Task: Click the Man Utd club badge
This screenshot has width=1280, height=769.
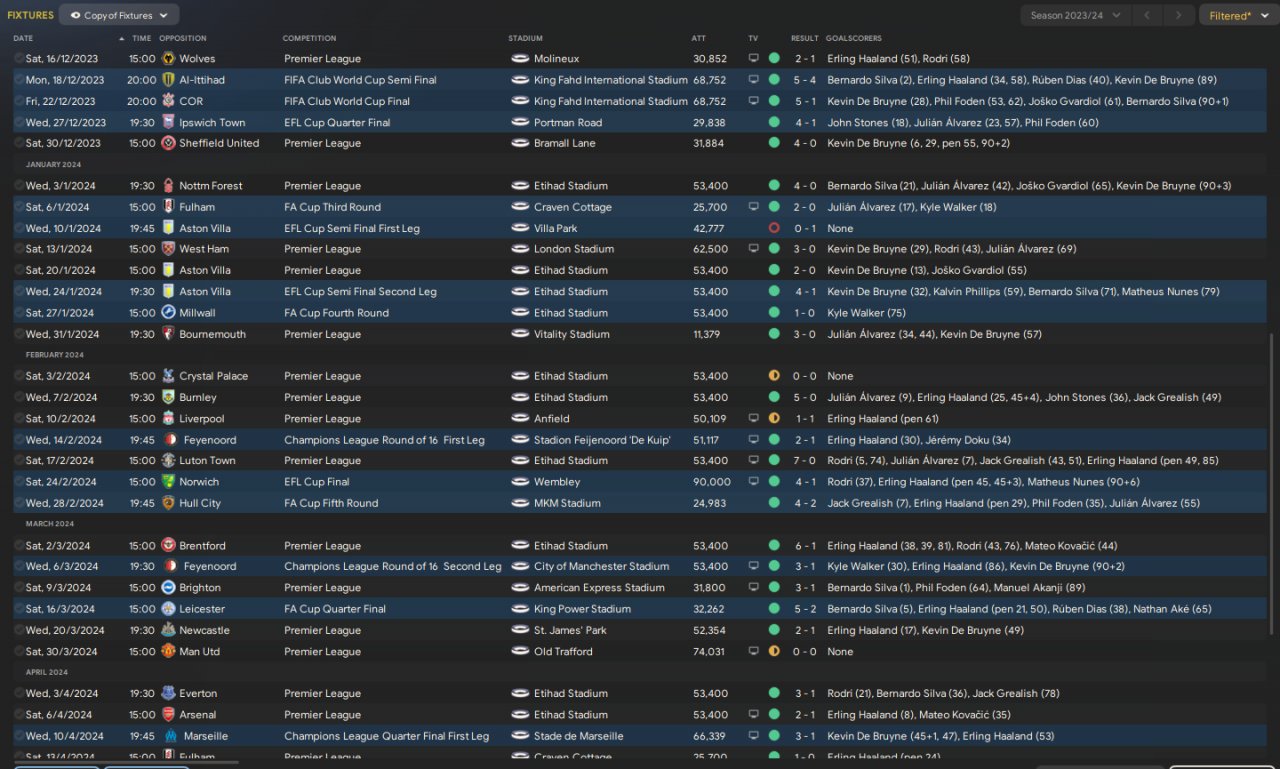Action: point(168,651)
